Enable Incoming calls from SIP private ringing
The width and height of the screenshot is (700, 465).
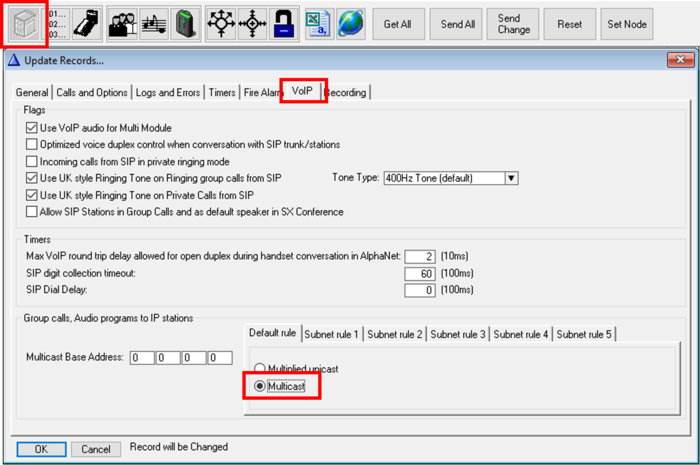click(31, 162)
